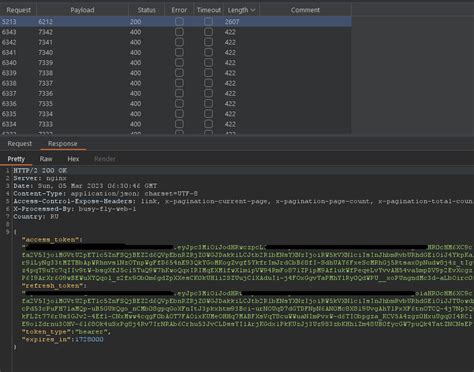The width and height of the screenshot is (474, 372).
Task: Select request 6343 cell
Action: 9,32
